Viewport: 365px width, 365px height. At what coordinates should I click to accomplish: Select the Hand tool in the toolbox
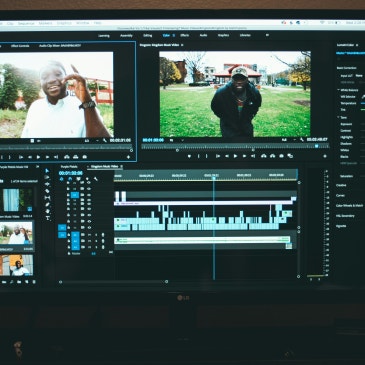pos(47,211)
